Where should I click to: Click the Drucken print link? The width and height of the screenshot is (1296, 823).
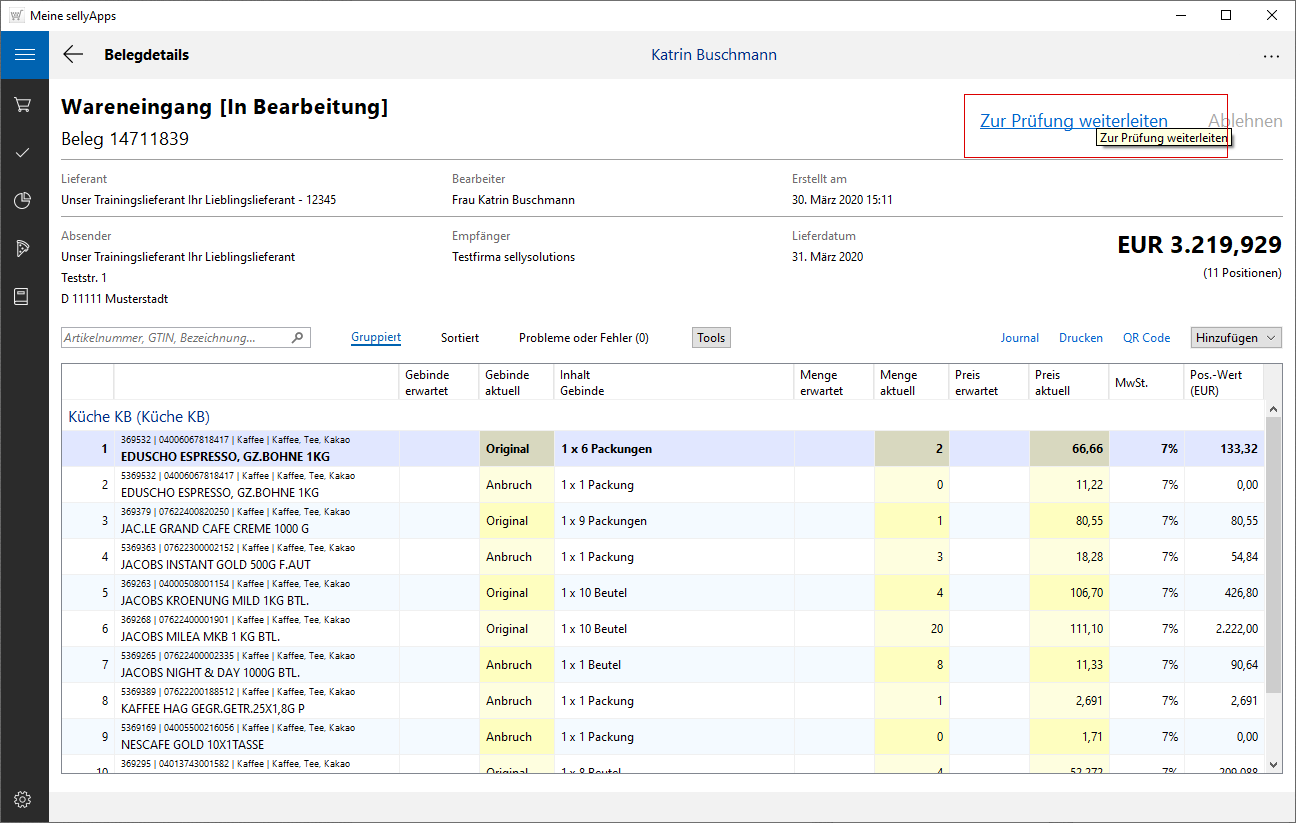(x=1081, y=338)
